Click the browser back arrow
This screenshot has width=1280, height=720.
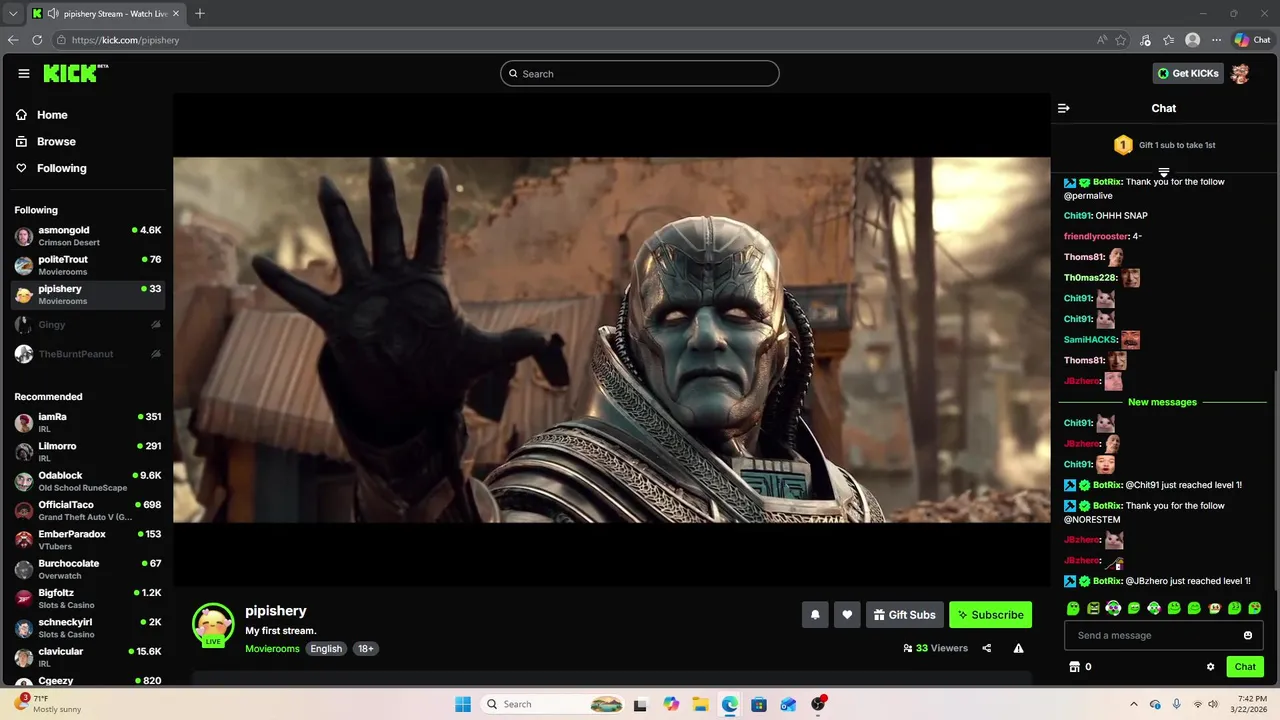click(13, 40)
